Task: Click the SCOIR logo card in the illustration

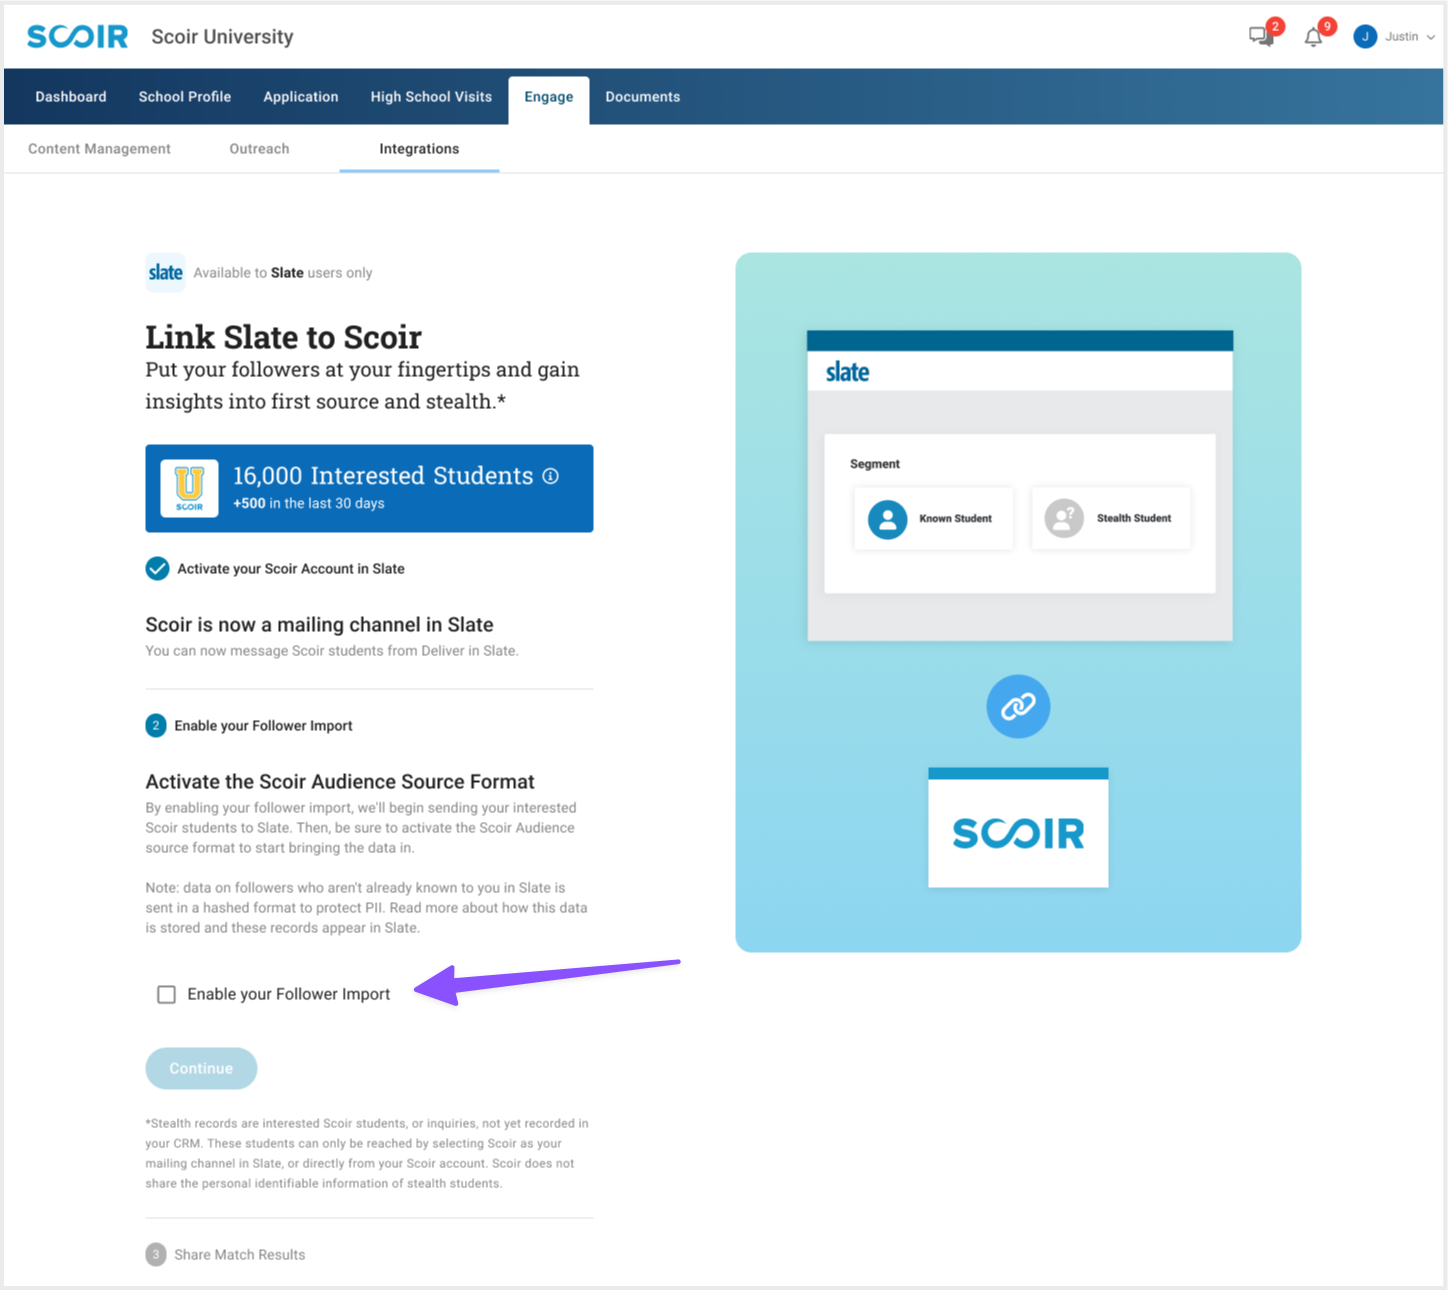Action: tap(1018, 828)
